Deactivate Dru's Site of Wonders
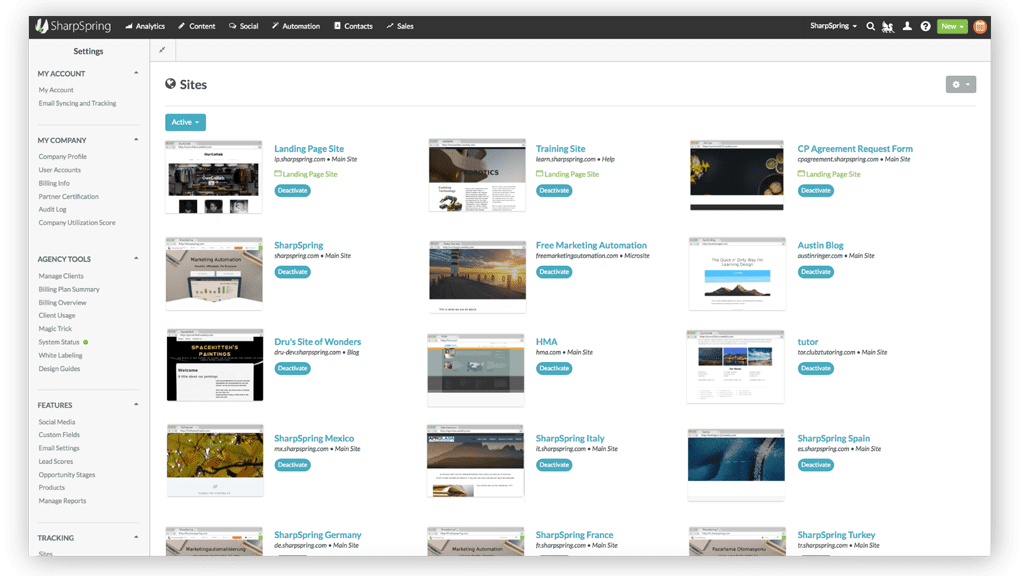 [293, 368]
